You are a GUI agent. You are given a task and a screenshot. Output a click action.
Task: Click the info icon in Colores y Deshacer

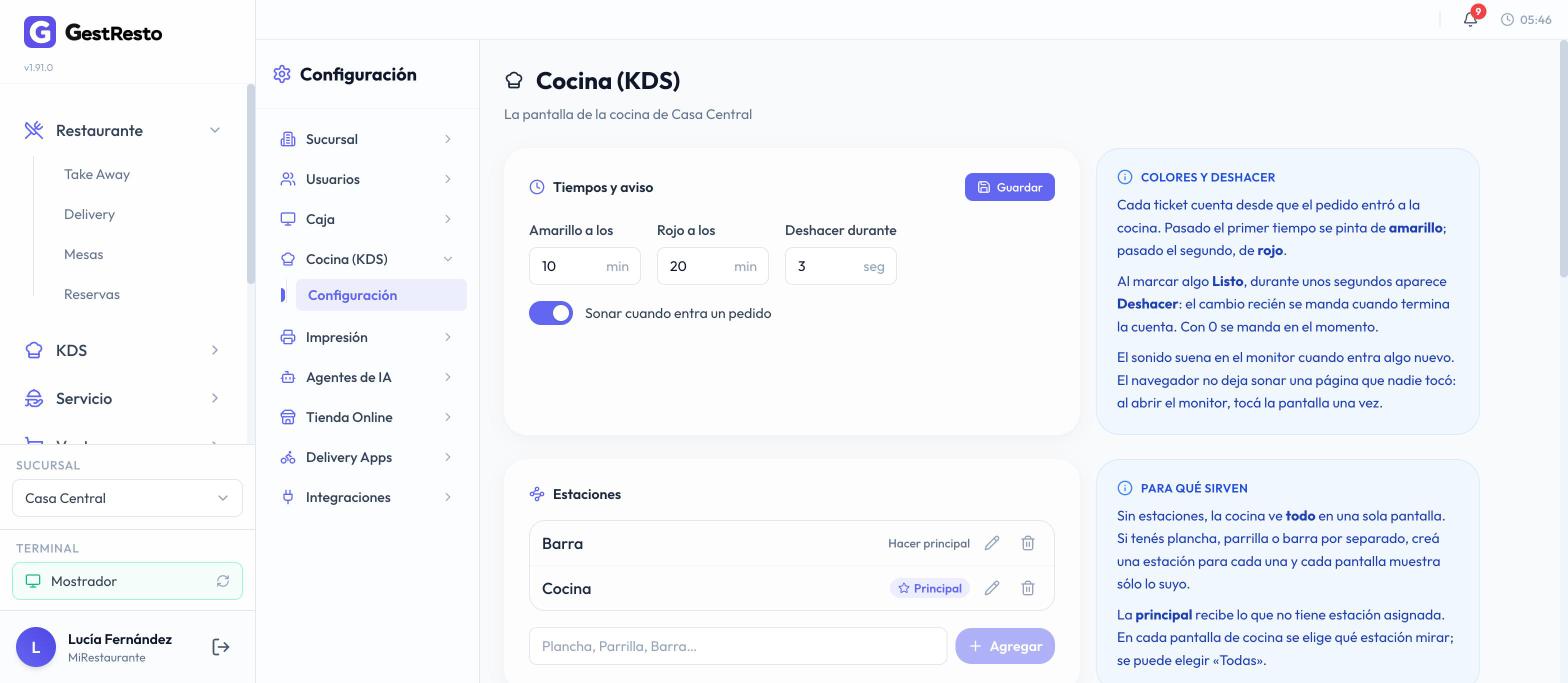click(x=1125, y=177)
